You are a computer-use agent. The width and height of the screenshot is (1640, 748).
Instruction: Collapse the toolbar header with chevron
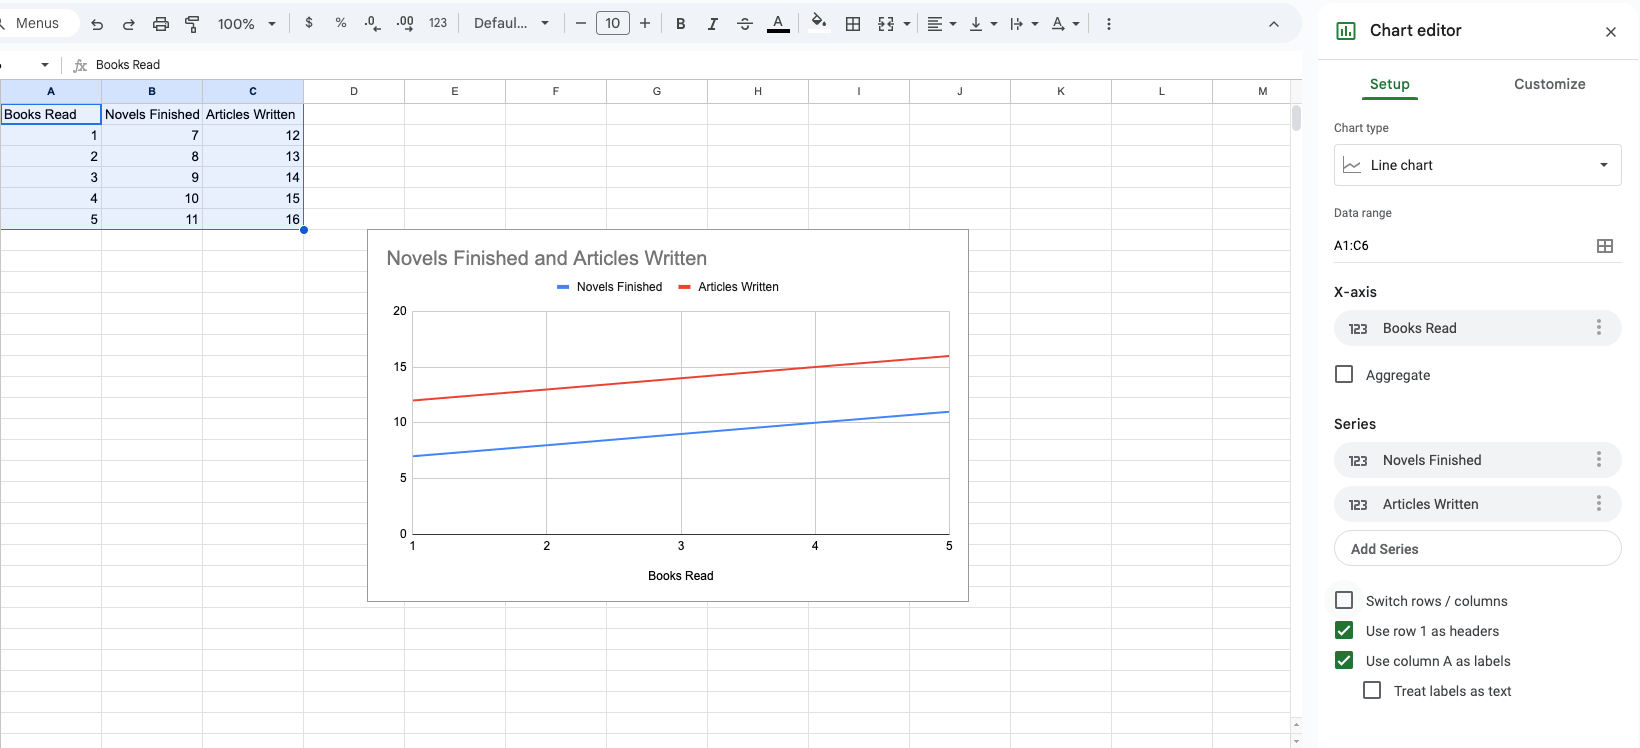click(x=1273, y=24)
